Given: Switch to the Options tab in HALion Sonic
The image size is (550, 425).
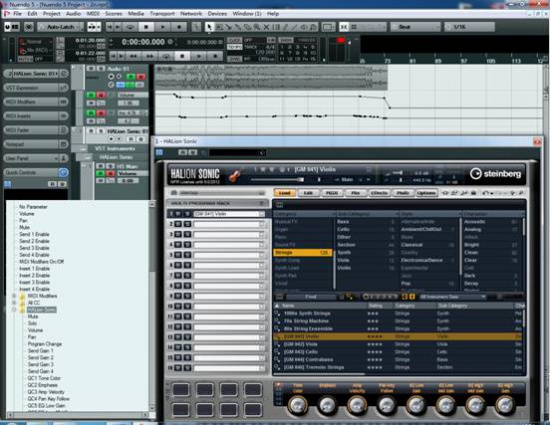Looking at the screenshot, I should point(427,193).
